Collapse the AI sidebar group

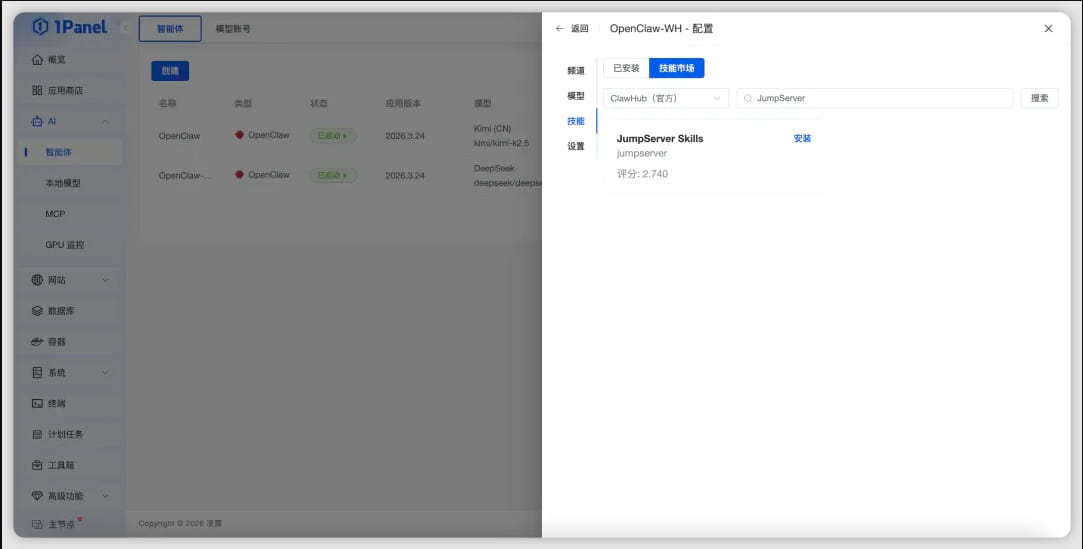105,121
